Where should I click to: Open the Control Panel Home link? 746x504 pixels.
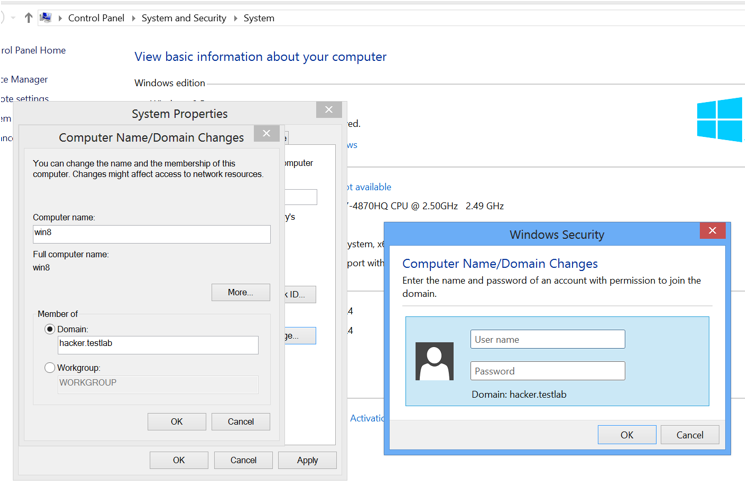click(33, 50)
